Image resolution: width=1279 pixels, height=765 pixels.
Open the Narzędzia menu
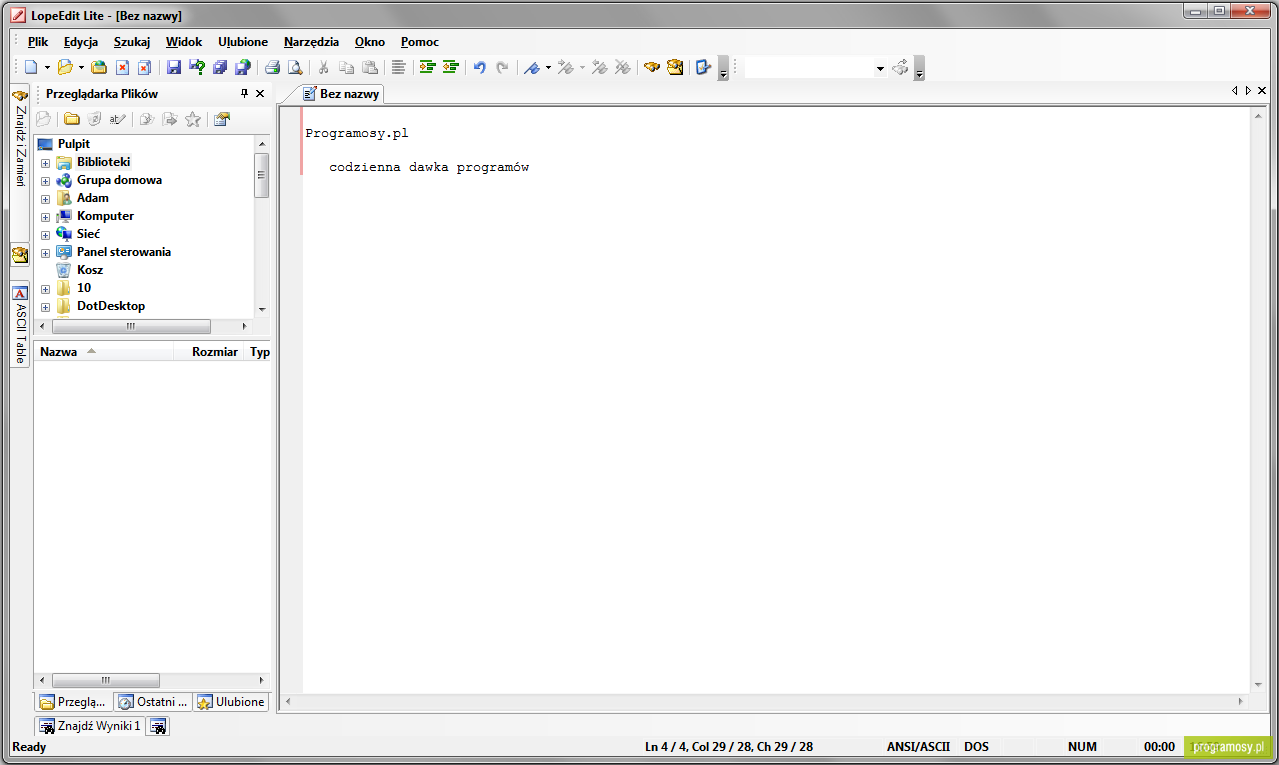pos(311,42)
